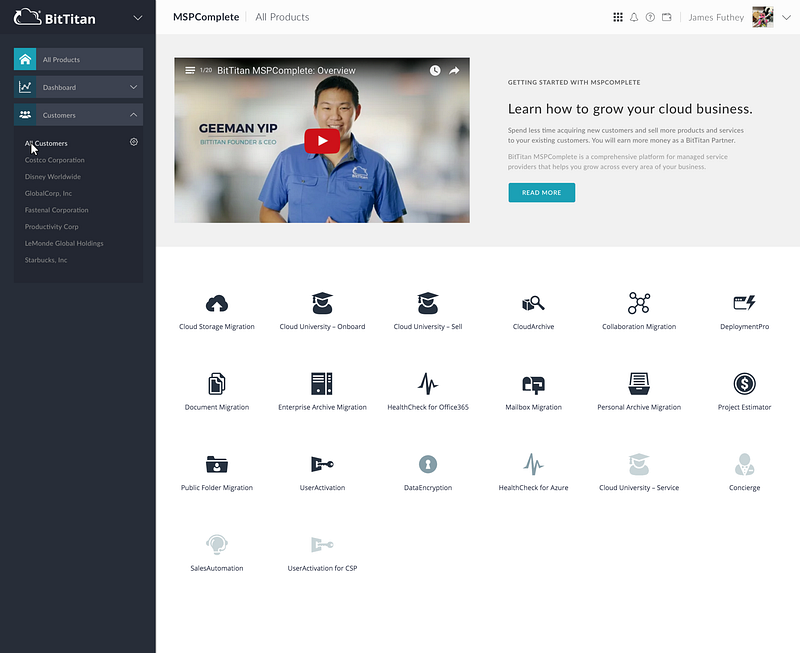Play the MSPComplete overview video
Screen dimensions: 800x653
click(x=322, y=141)
